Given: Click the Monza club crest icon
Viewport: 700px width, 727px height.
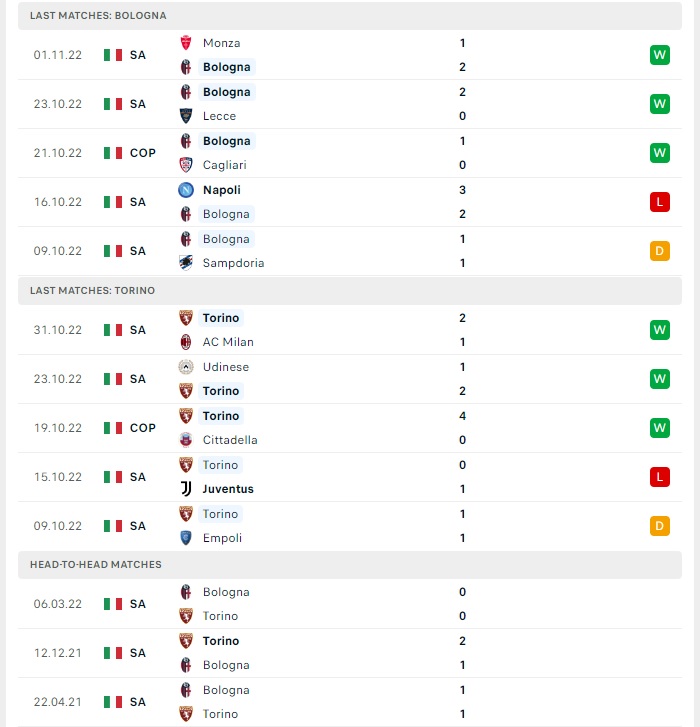Looking at the screenshot, I should [186, 43].
